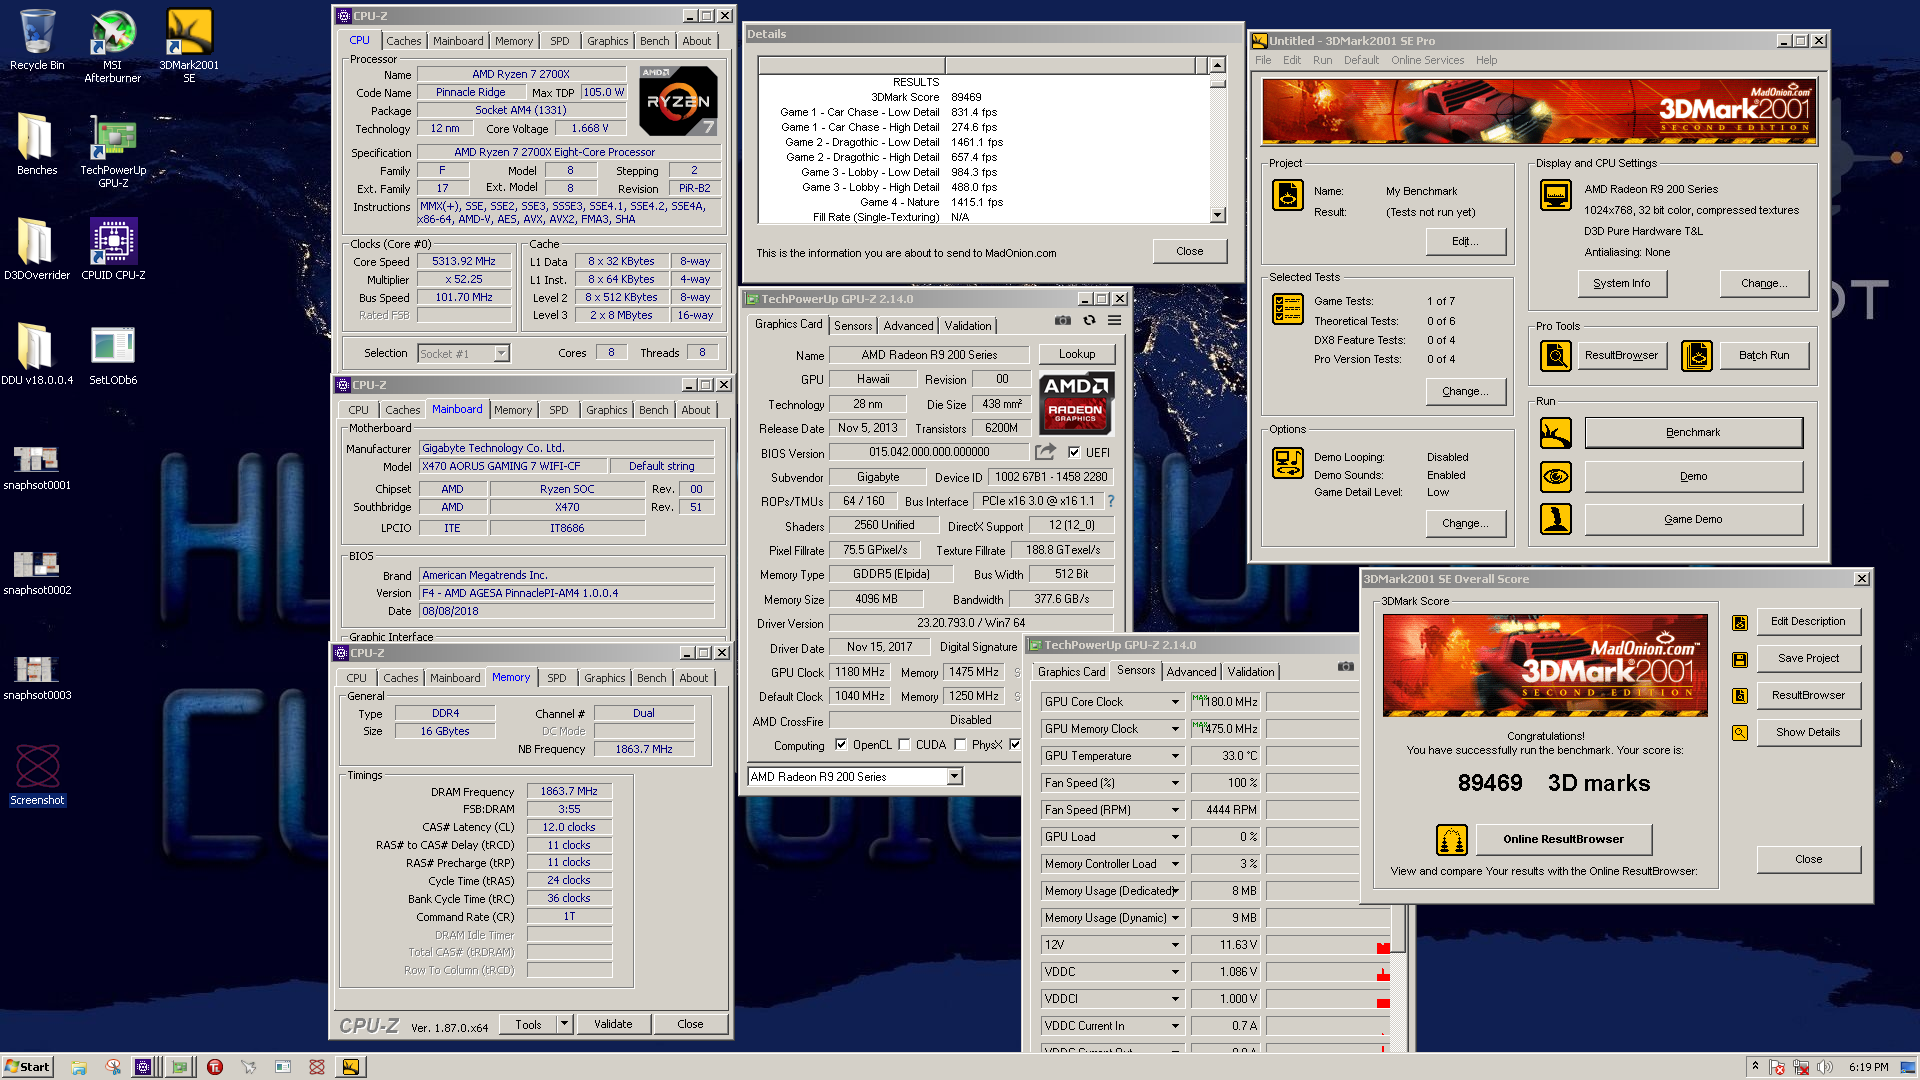Click ResultBrowser icon in Overall Score dialog
Viewport: 1920px width, 1080px height.
pyautogui.click(x=1740, y=696)
